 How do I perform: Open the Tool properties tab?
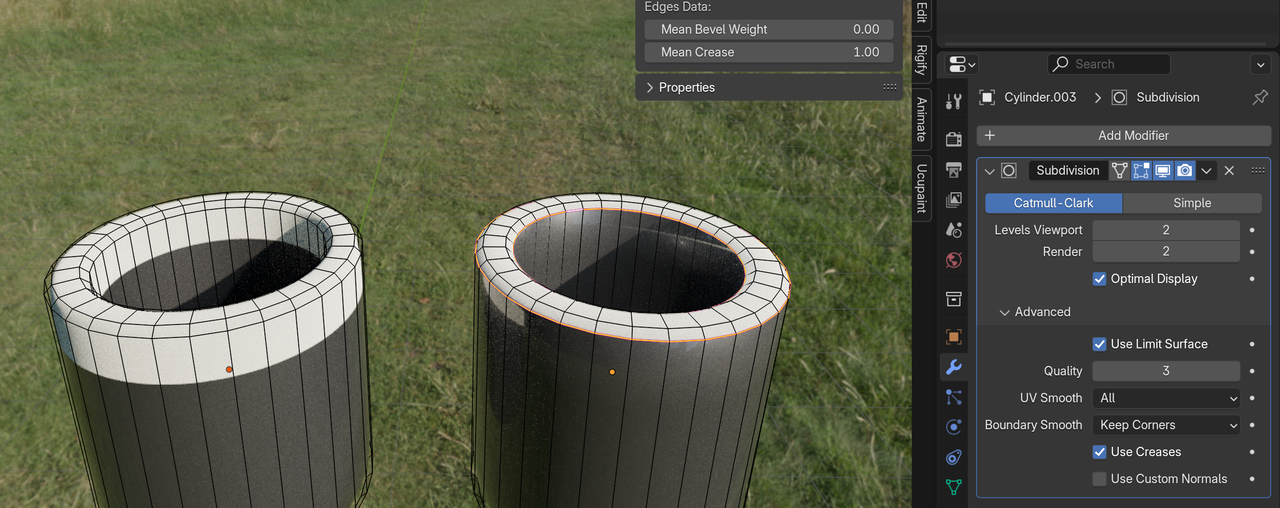(x=954, y=102)
